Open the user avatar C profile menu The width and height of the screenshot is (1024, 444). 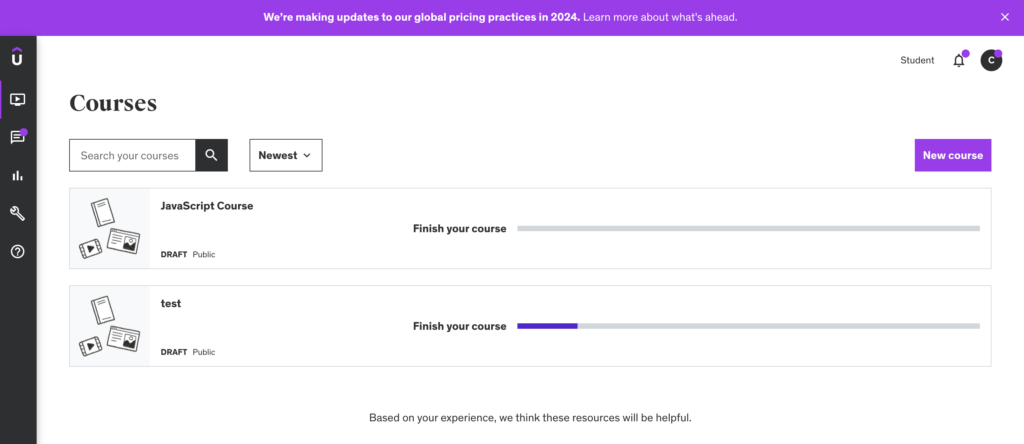(x=991, y=60)
